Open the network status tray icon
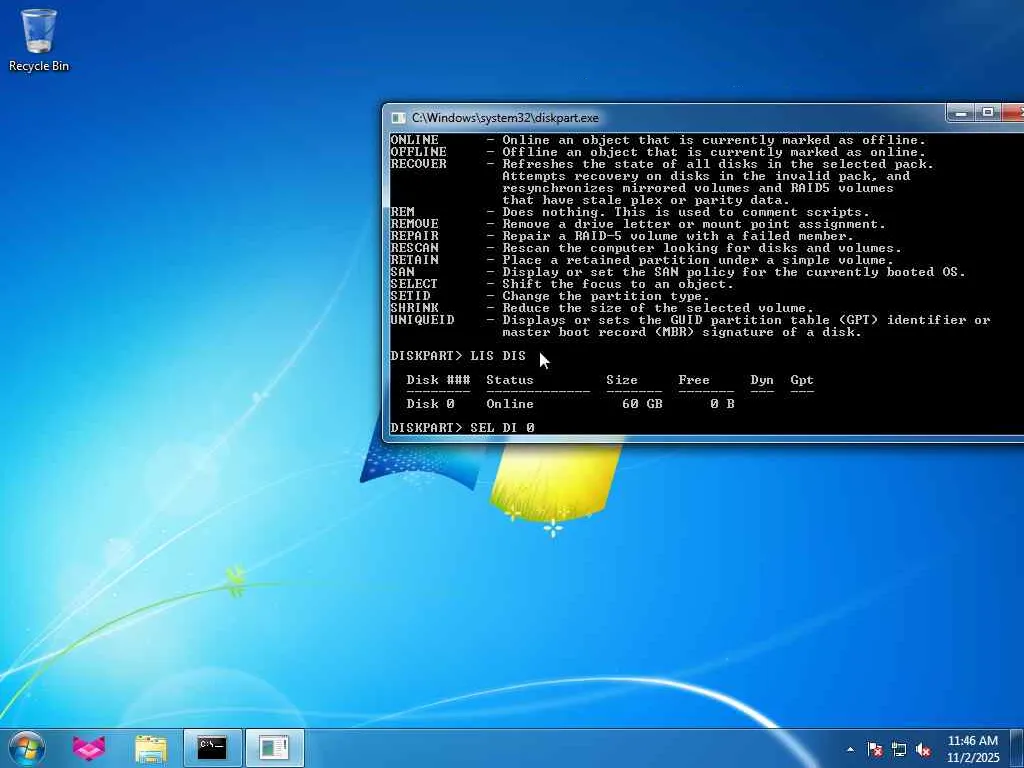The height and width of the screenshot is (768, 1024). click(x=899, y=749)
